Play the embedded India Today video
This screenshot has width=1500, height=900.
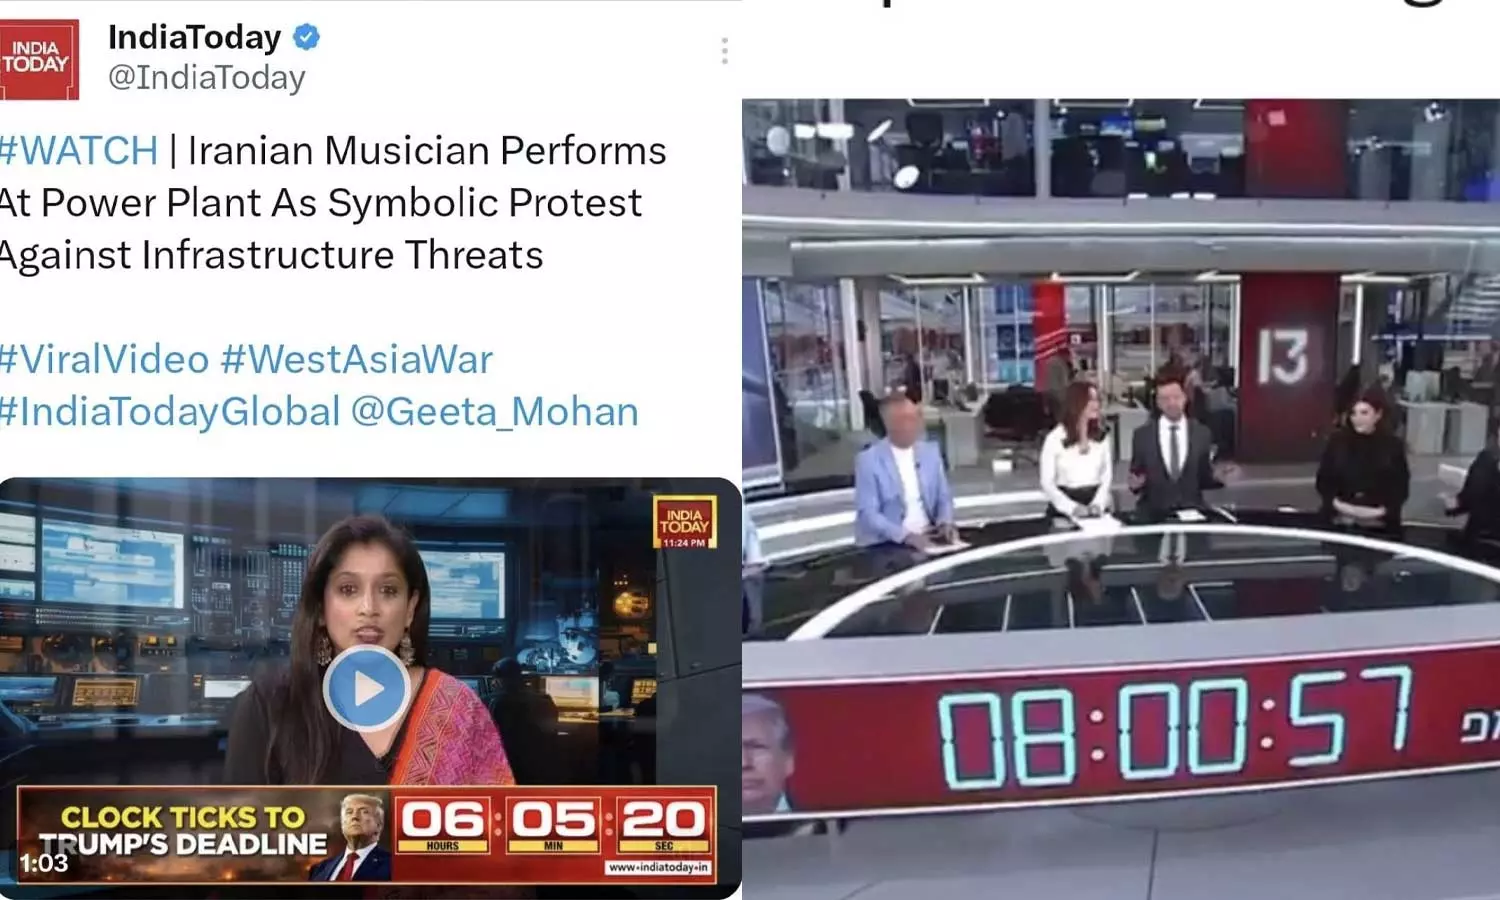tap(366, 688)
